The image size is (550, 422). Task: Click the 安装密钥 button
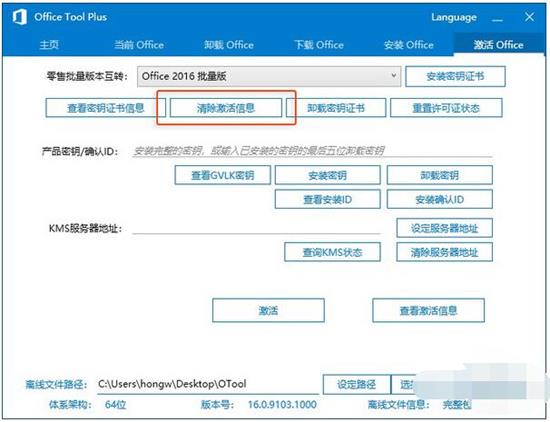point(328,175)
